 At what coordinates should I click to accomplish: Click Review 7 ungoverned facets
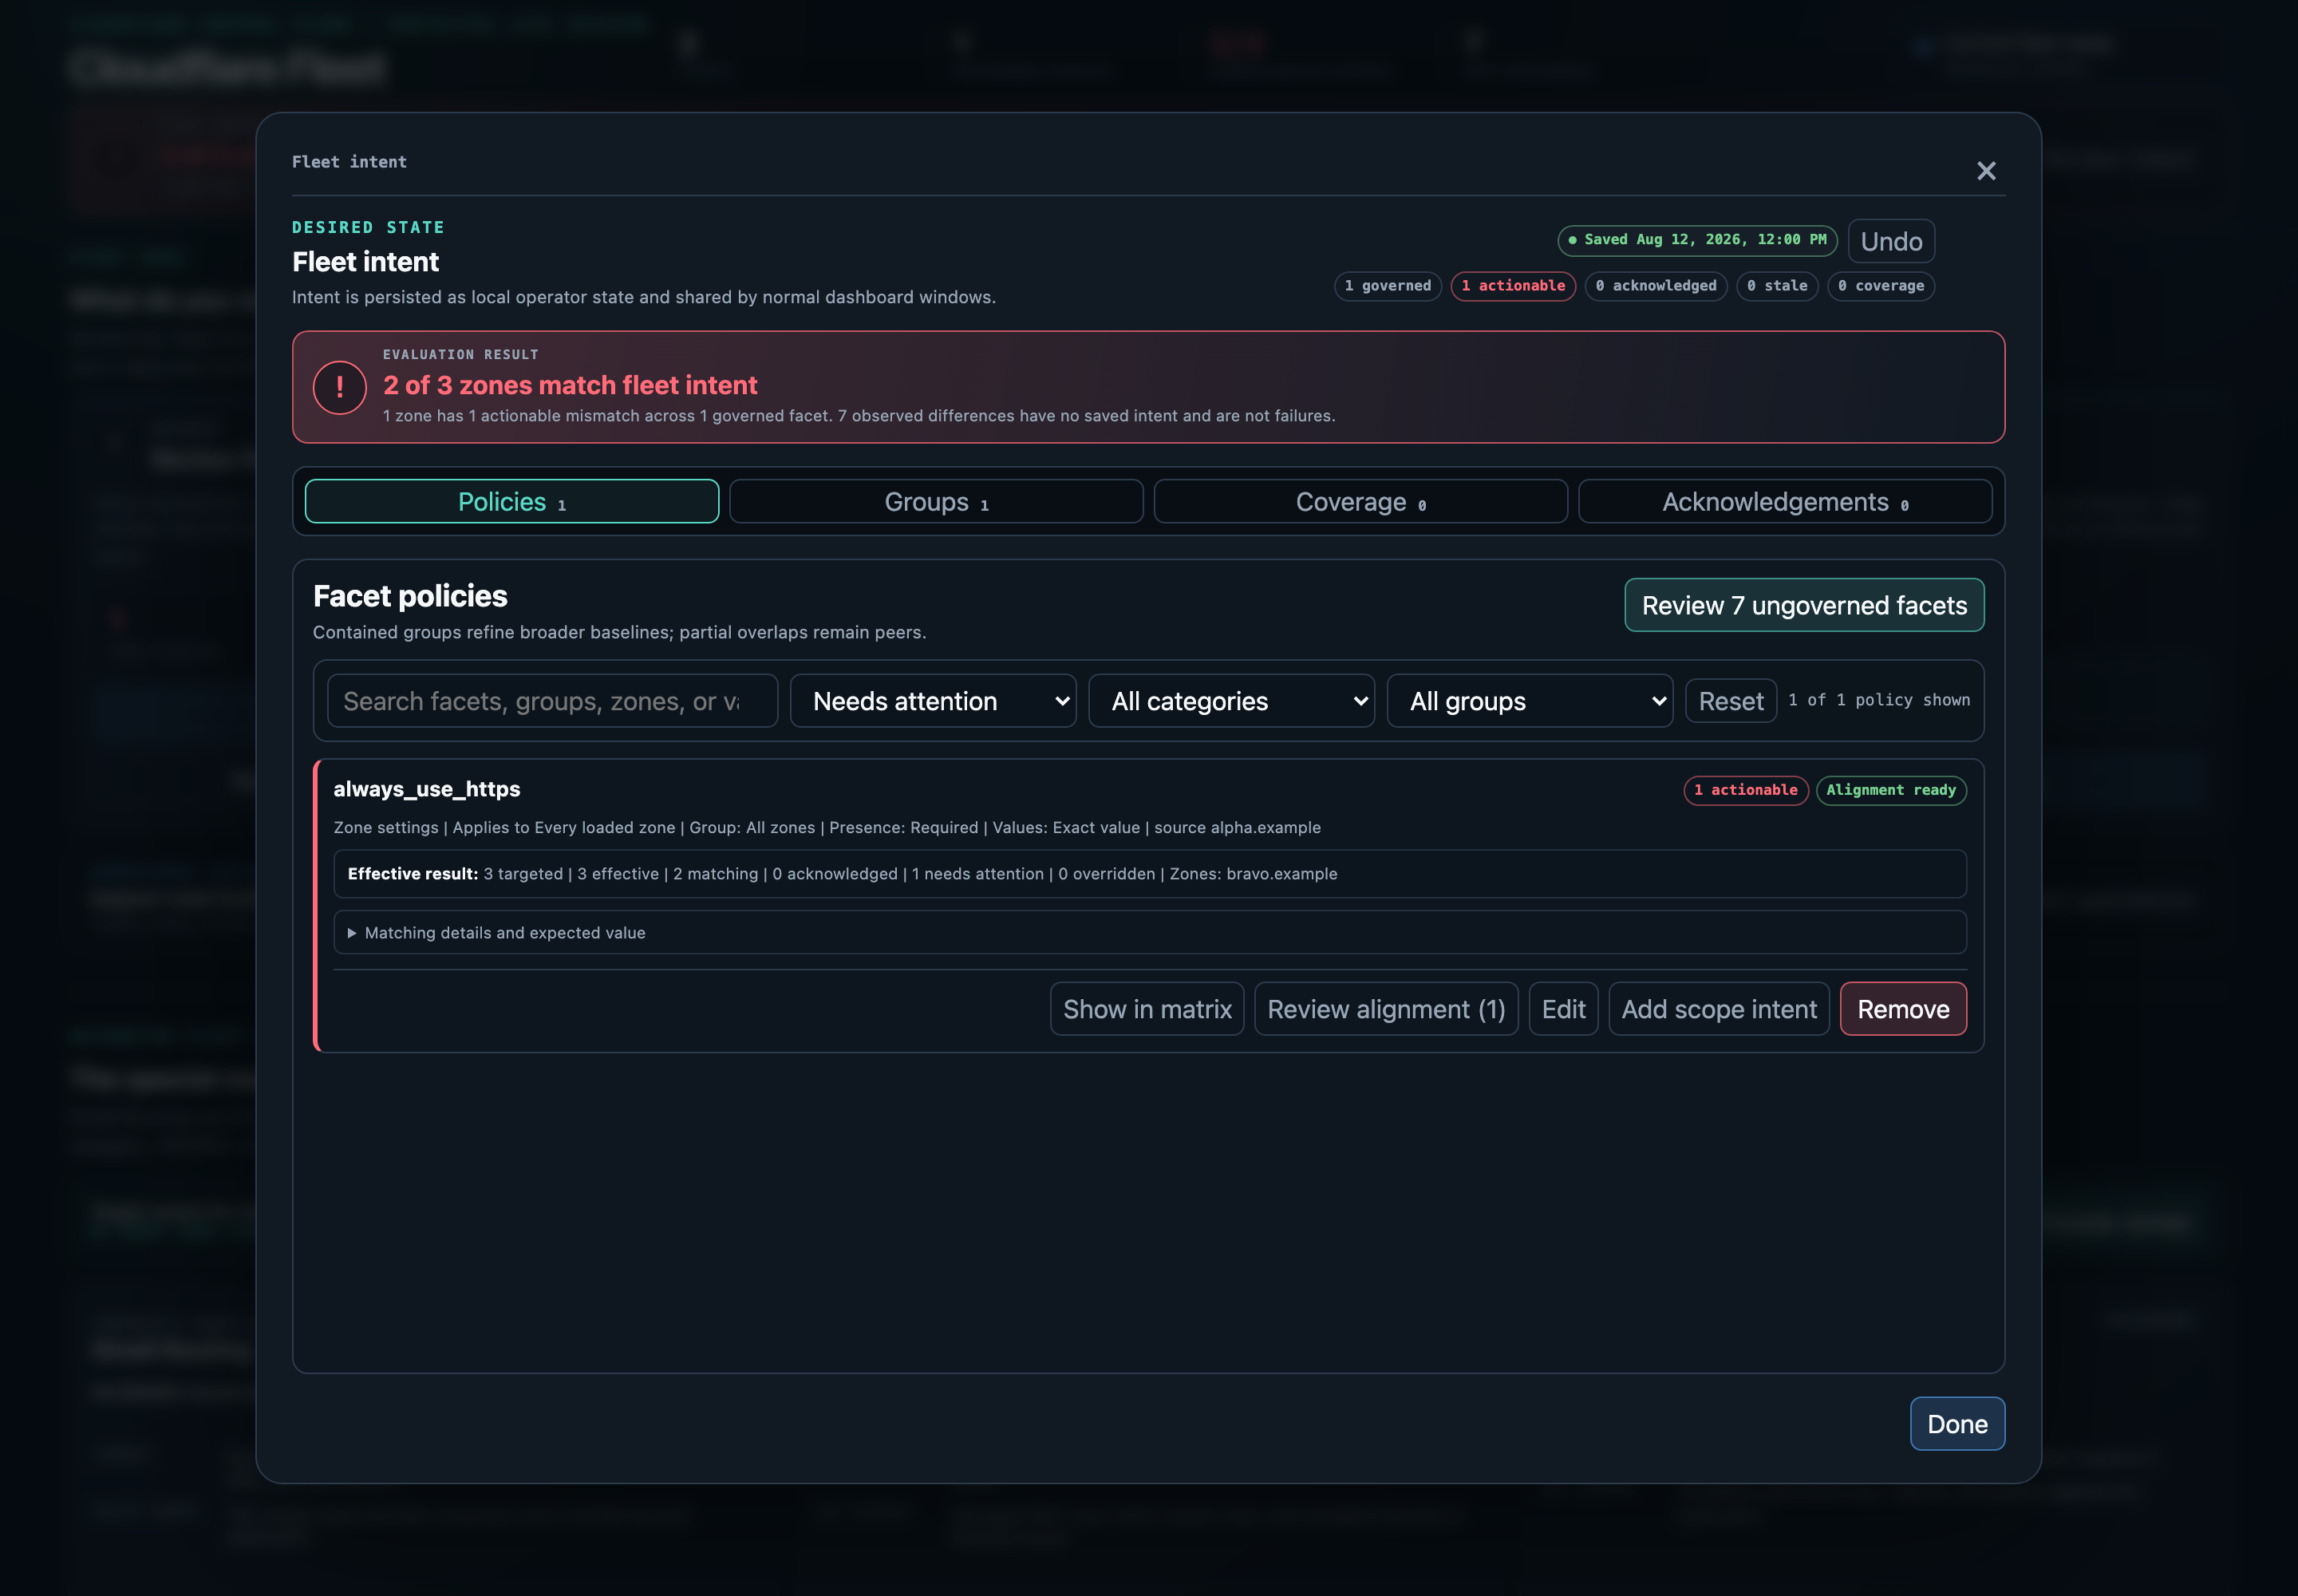tap(1804, 605)
